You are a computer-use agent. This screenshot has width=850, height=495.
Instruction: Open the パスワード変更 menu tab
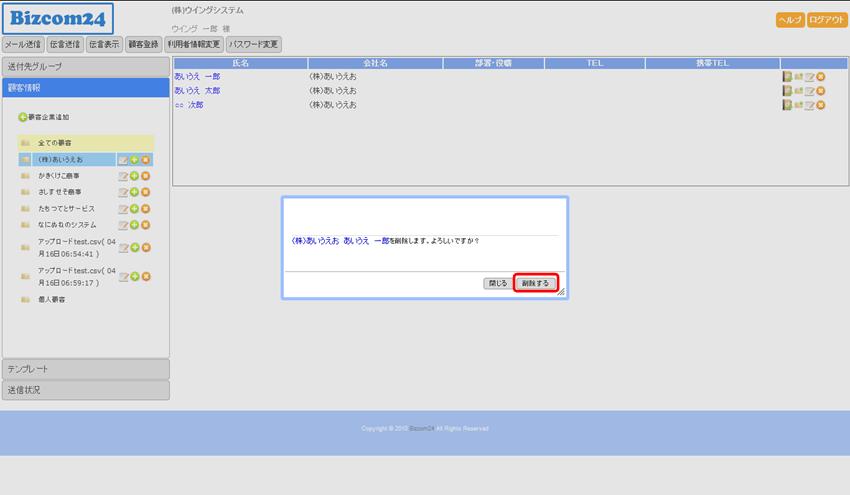pyautogui.click(x=254, y=44)
